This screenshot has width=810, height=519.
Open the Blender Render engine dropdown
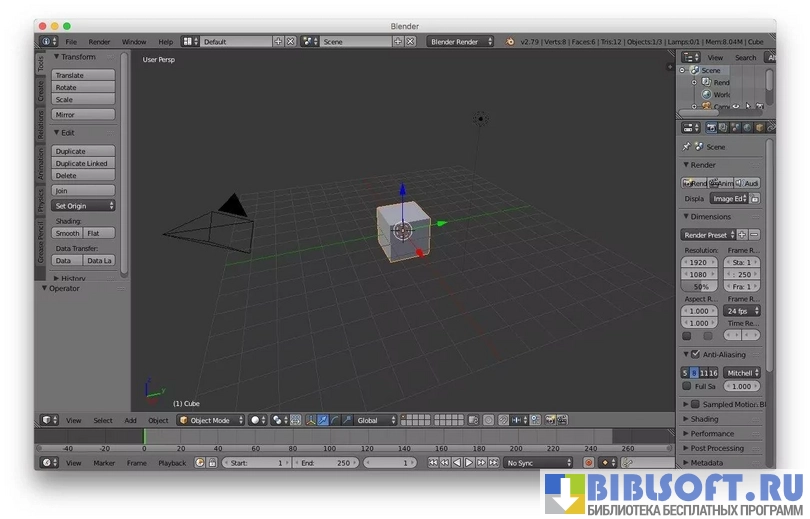coord(461,42)
